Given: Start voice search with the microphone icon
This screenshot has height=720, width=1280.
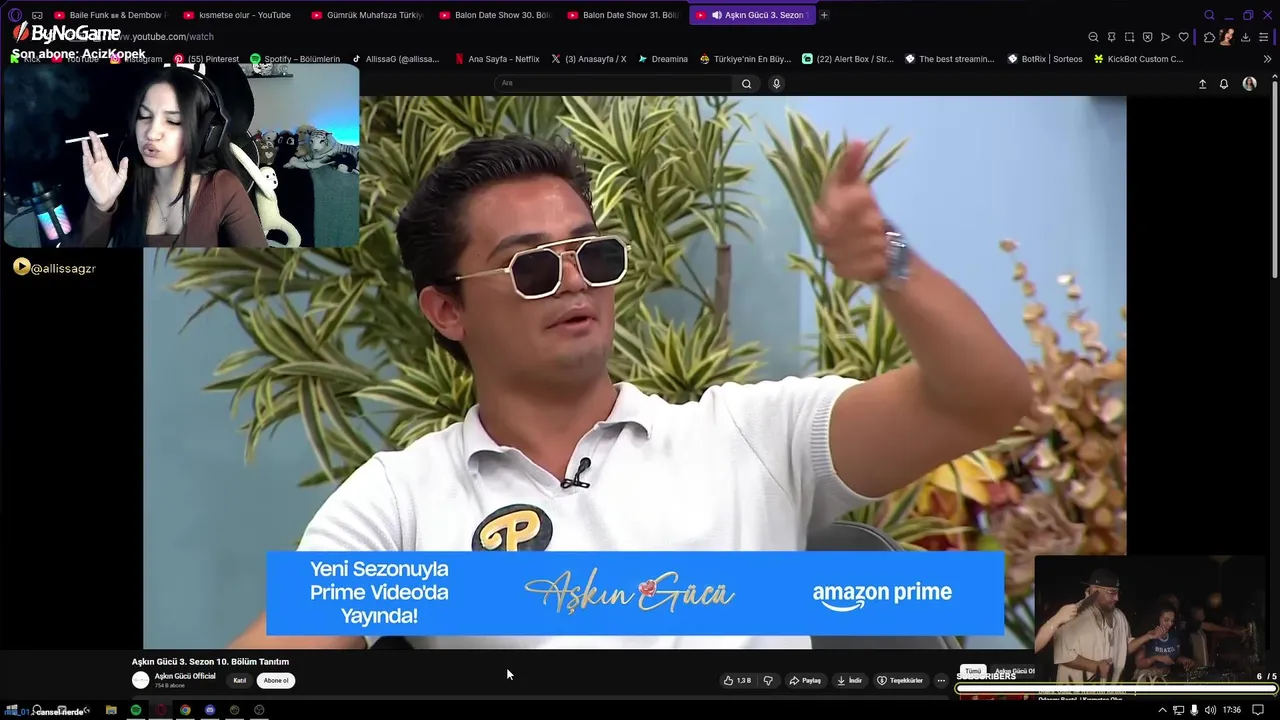Looking at the screenshot, I should tap(776, 84).
